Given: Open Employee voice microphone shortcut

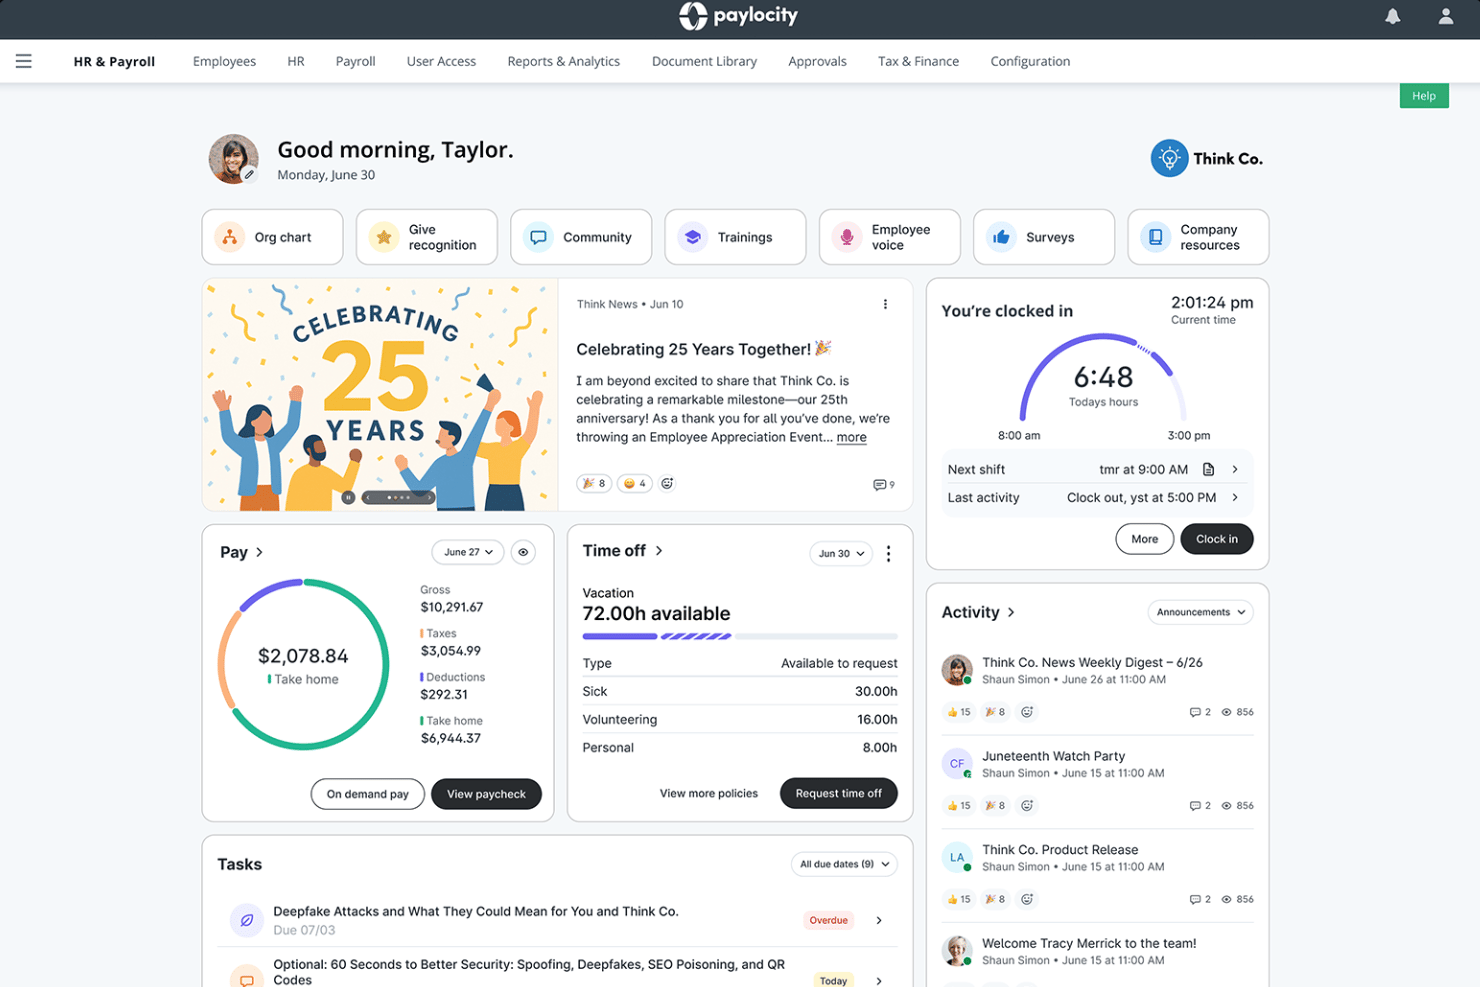Looking at the screenshot, I should coord(889,237).
